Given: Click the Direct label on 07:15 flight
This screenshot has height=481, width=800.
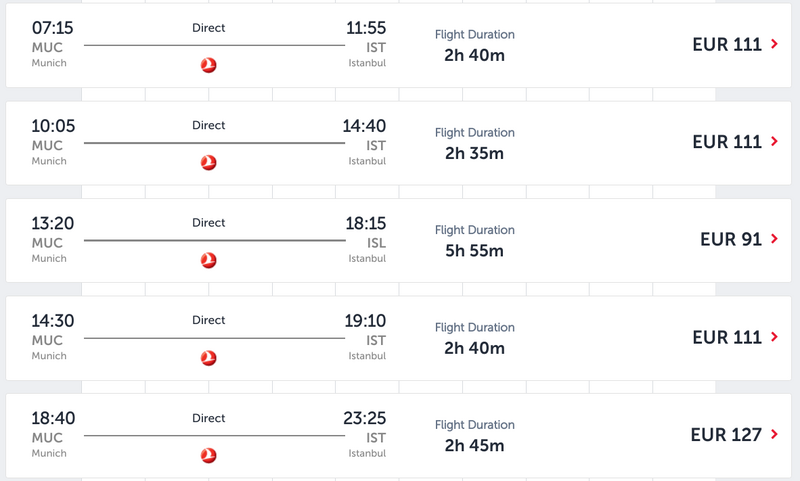Looking at the screenshot, I should (x=208, y=28).
